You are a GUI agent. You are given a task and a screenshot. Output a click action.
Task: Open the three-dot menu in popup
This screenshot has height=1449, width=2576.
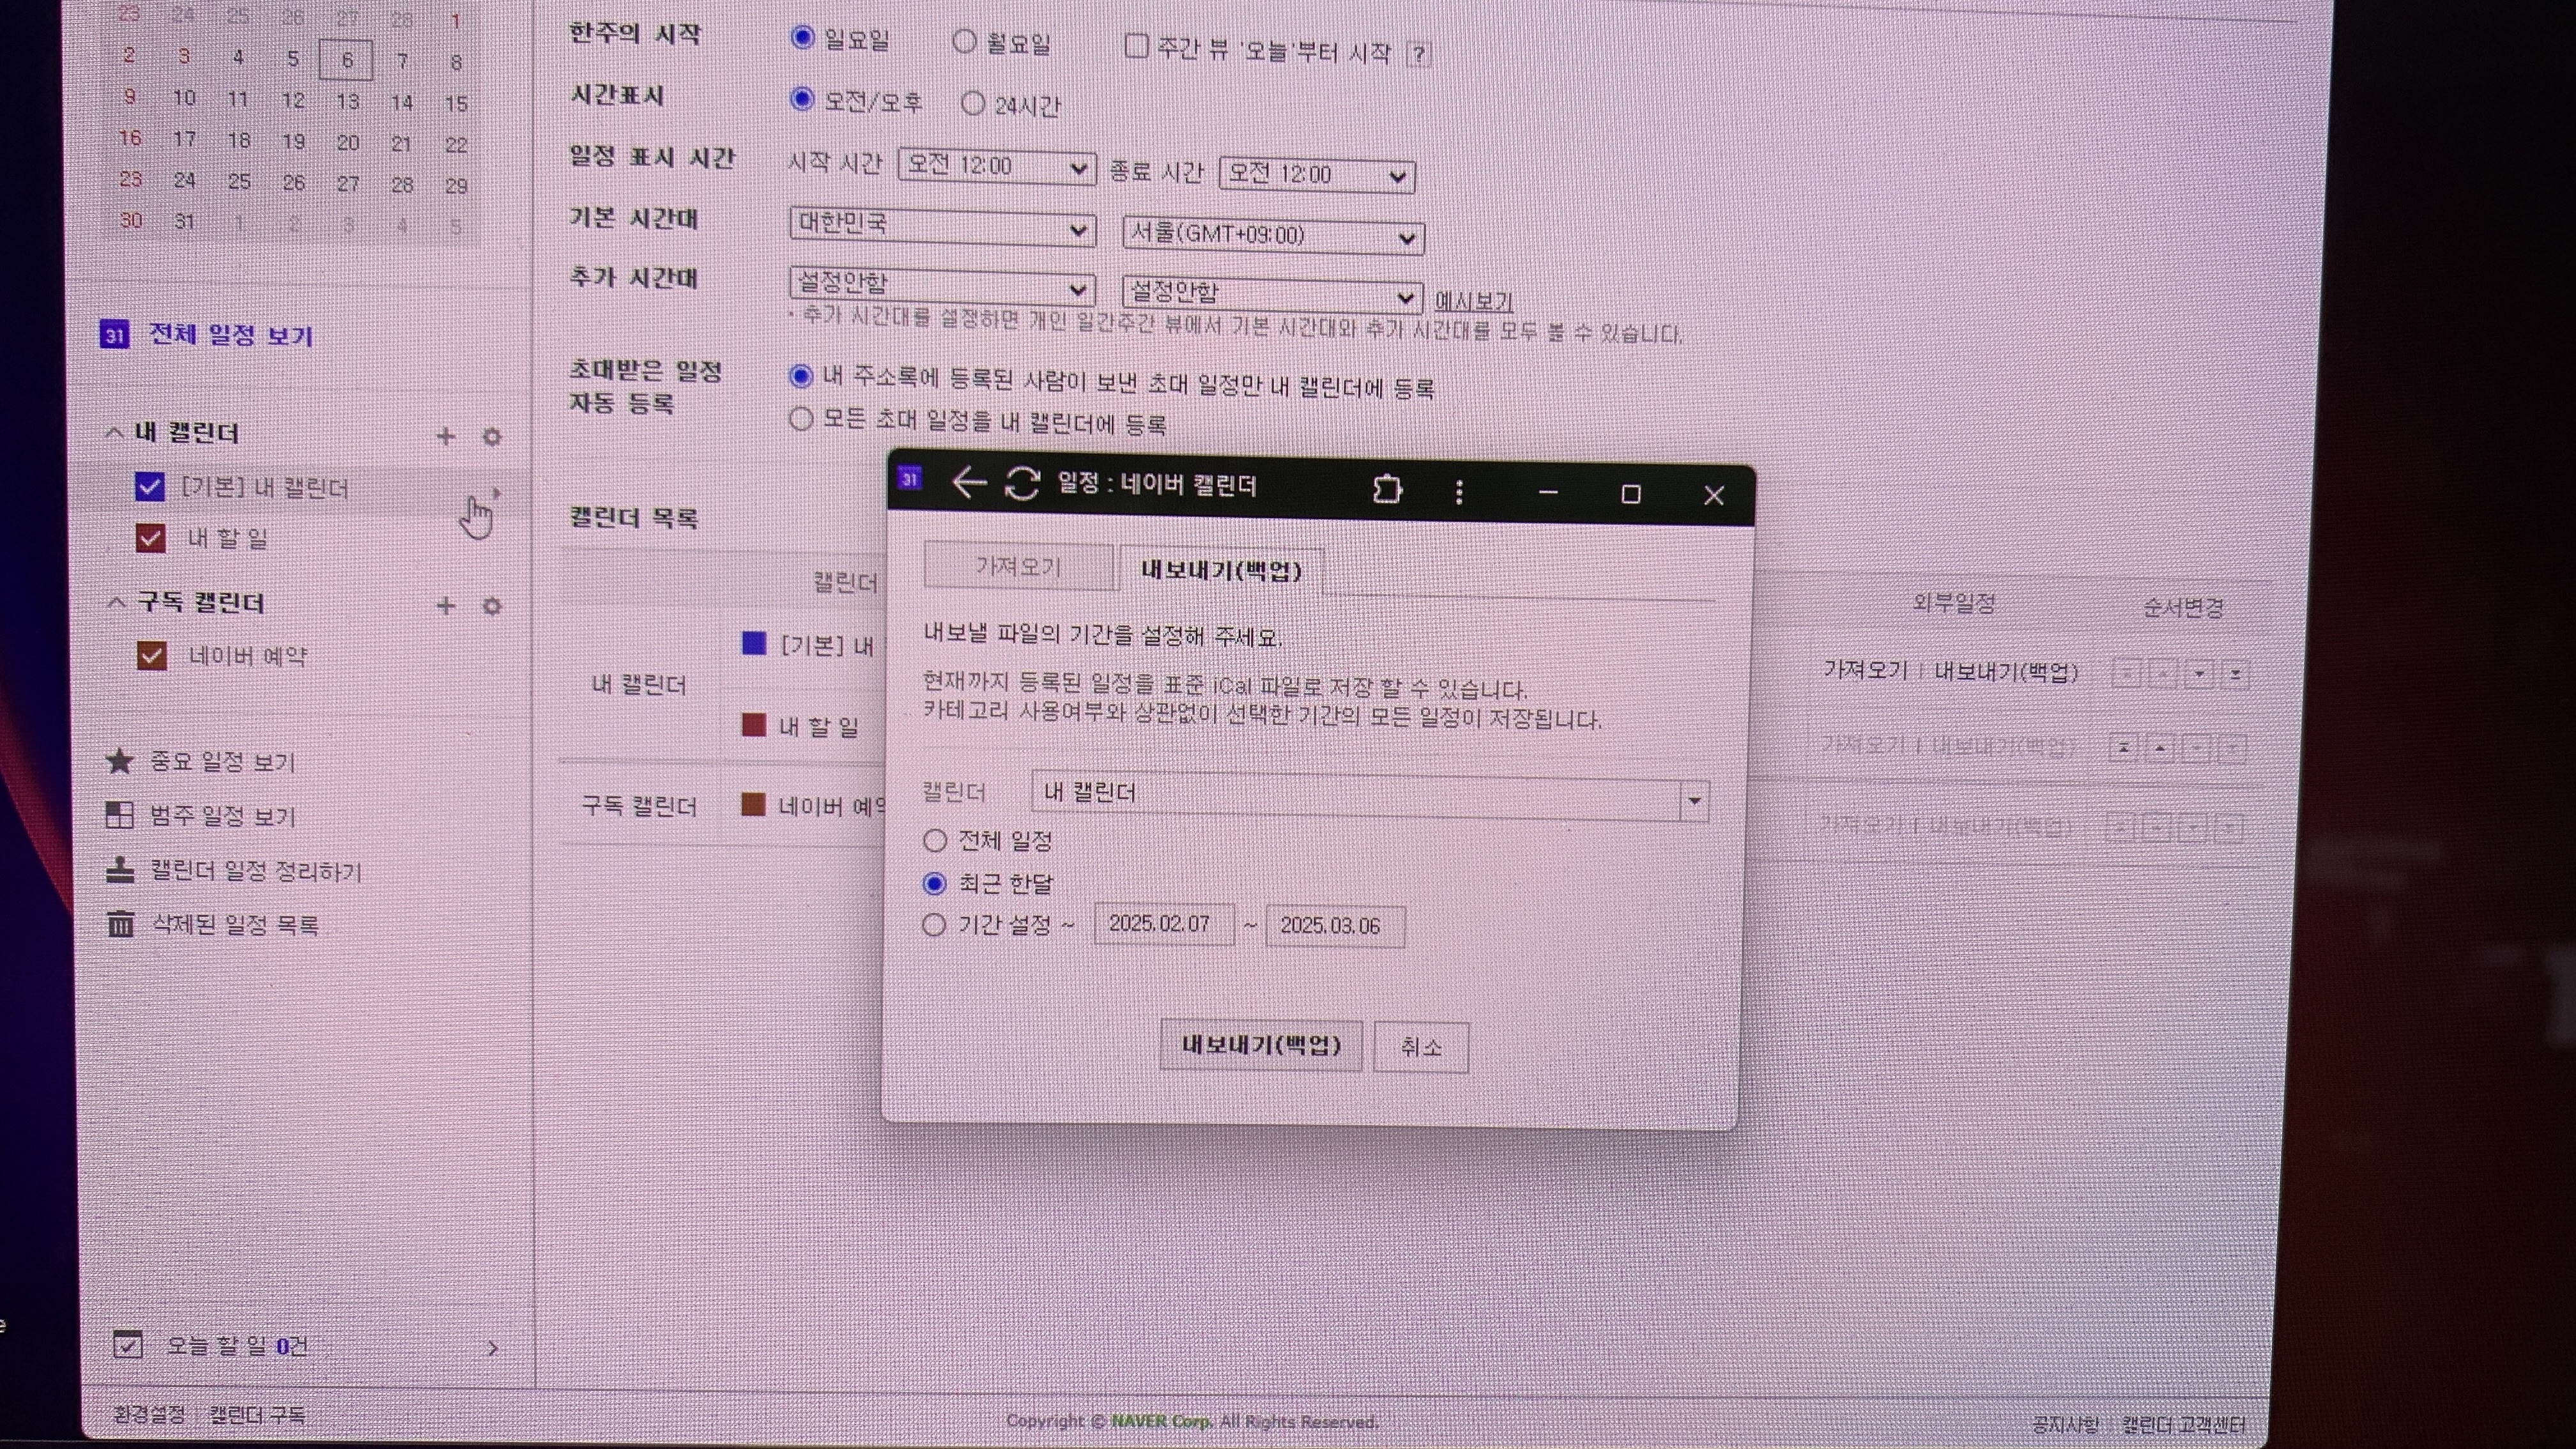pos(1459,491)
